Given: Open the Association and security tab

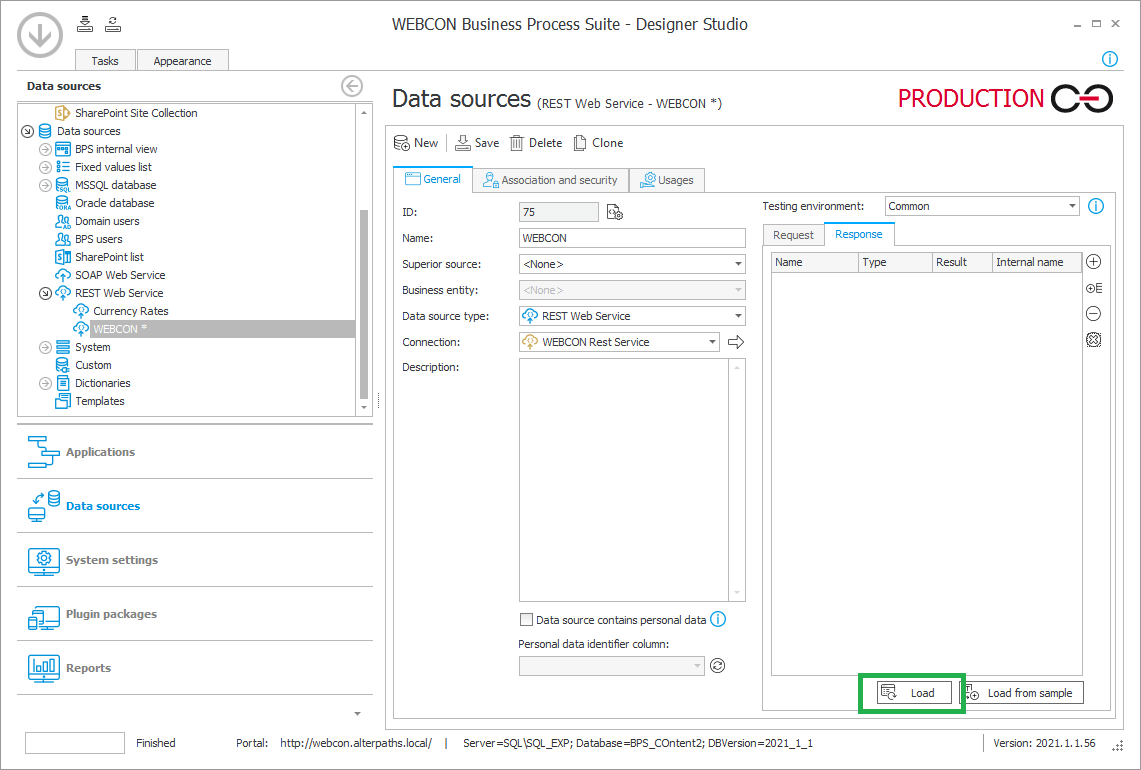Looking at the screenshot, I should coord(550,180).
